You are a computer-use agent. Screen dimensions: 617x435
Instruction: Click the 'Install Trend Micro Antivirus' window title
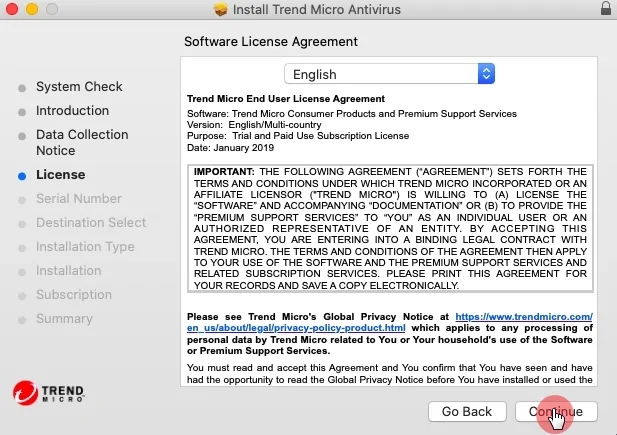[x=316, y=9]
